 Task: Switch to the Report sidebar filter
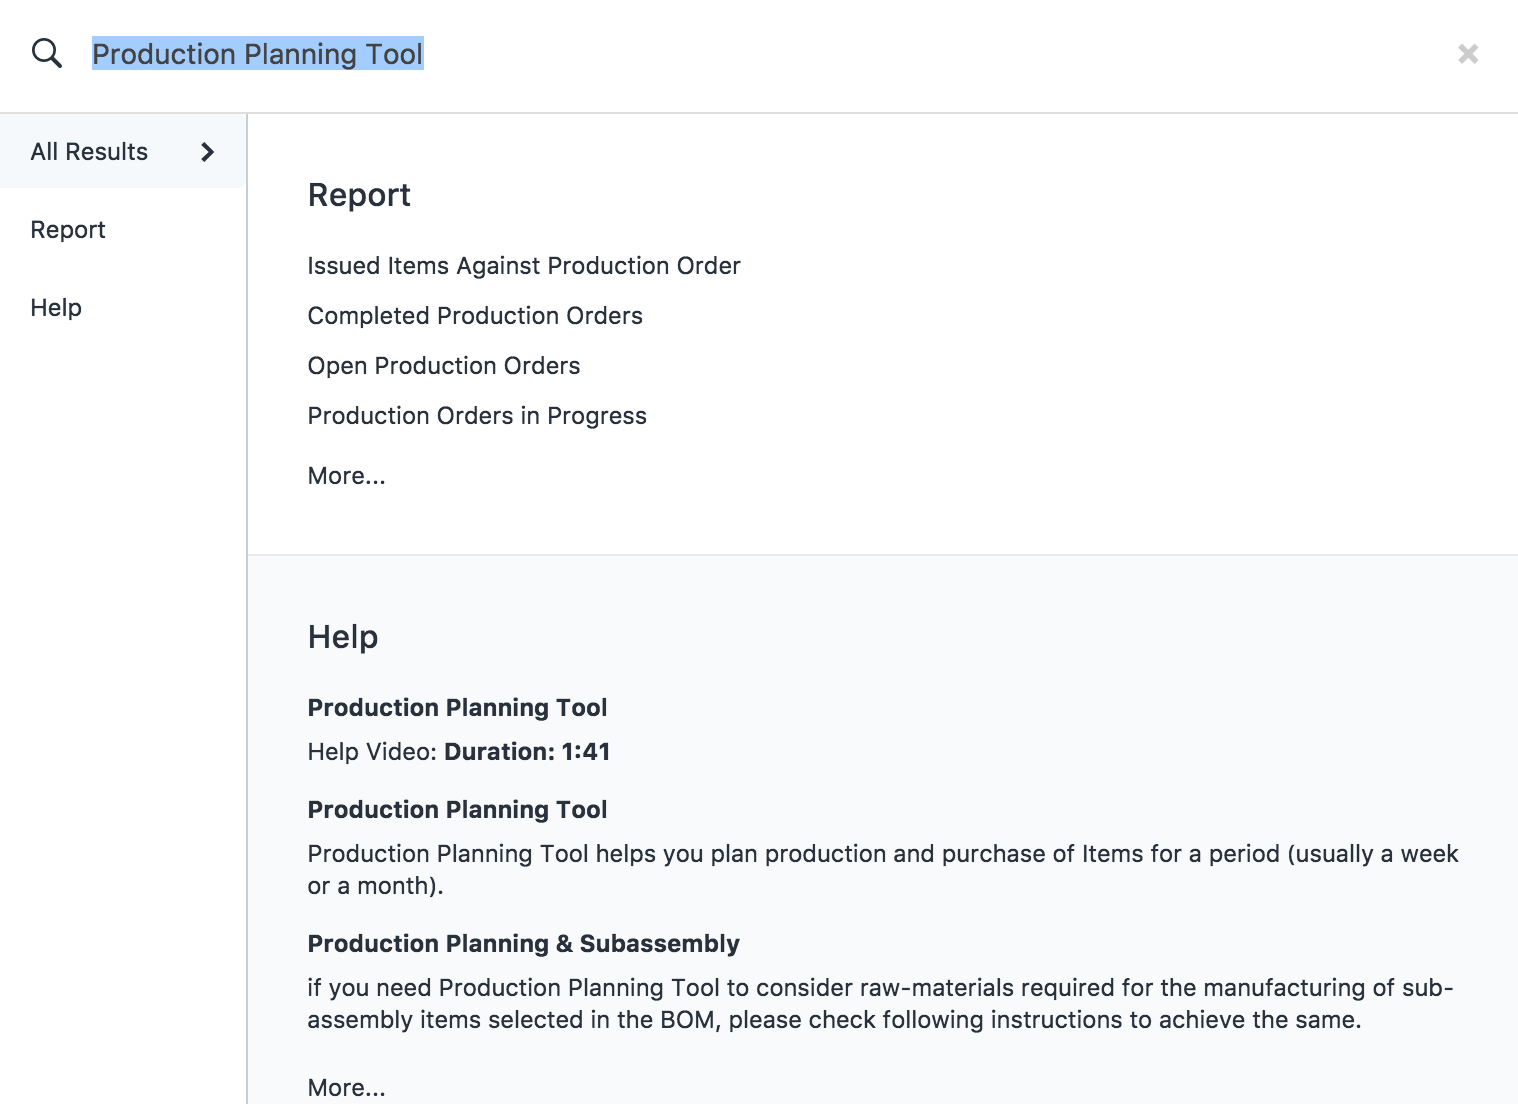coord(68,230)
